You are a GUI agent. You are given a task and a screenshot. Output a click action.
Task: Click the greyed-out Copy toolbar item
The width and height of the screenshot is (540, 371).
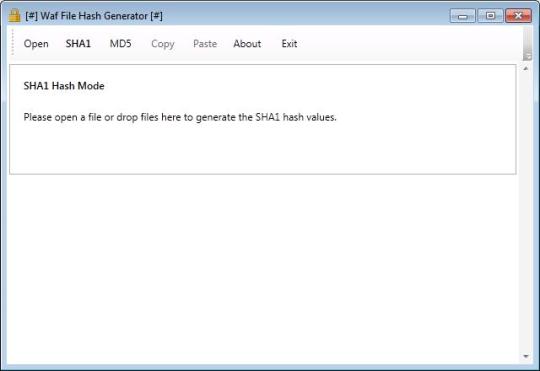[163, 44]
